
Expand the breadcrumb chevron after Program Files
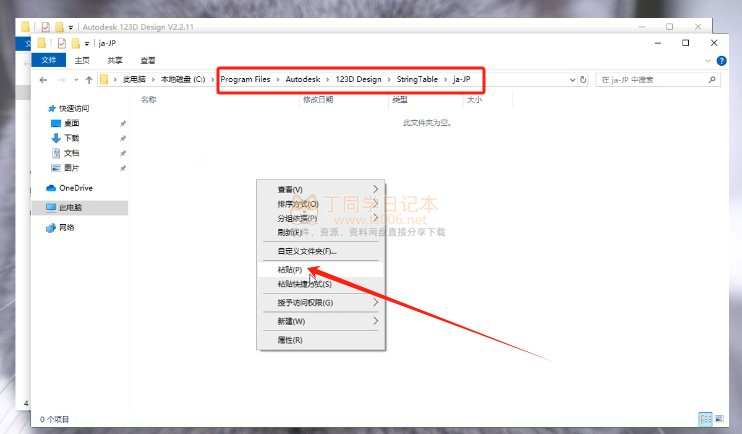pyautogui.click(x=278, y=80)
